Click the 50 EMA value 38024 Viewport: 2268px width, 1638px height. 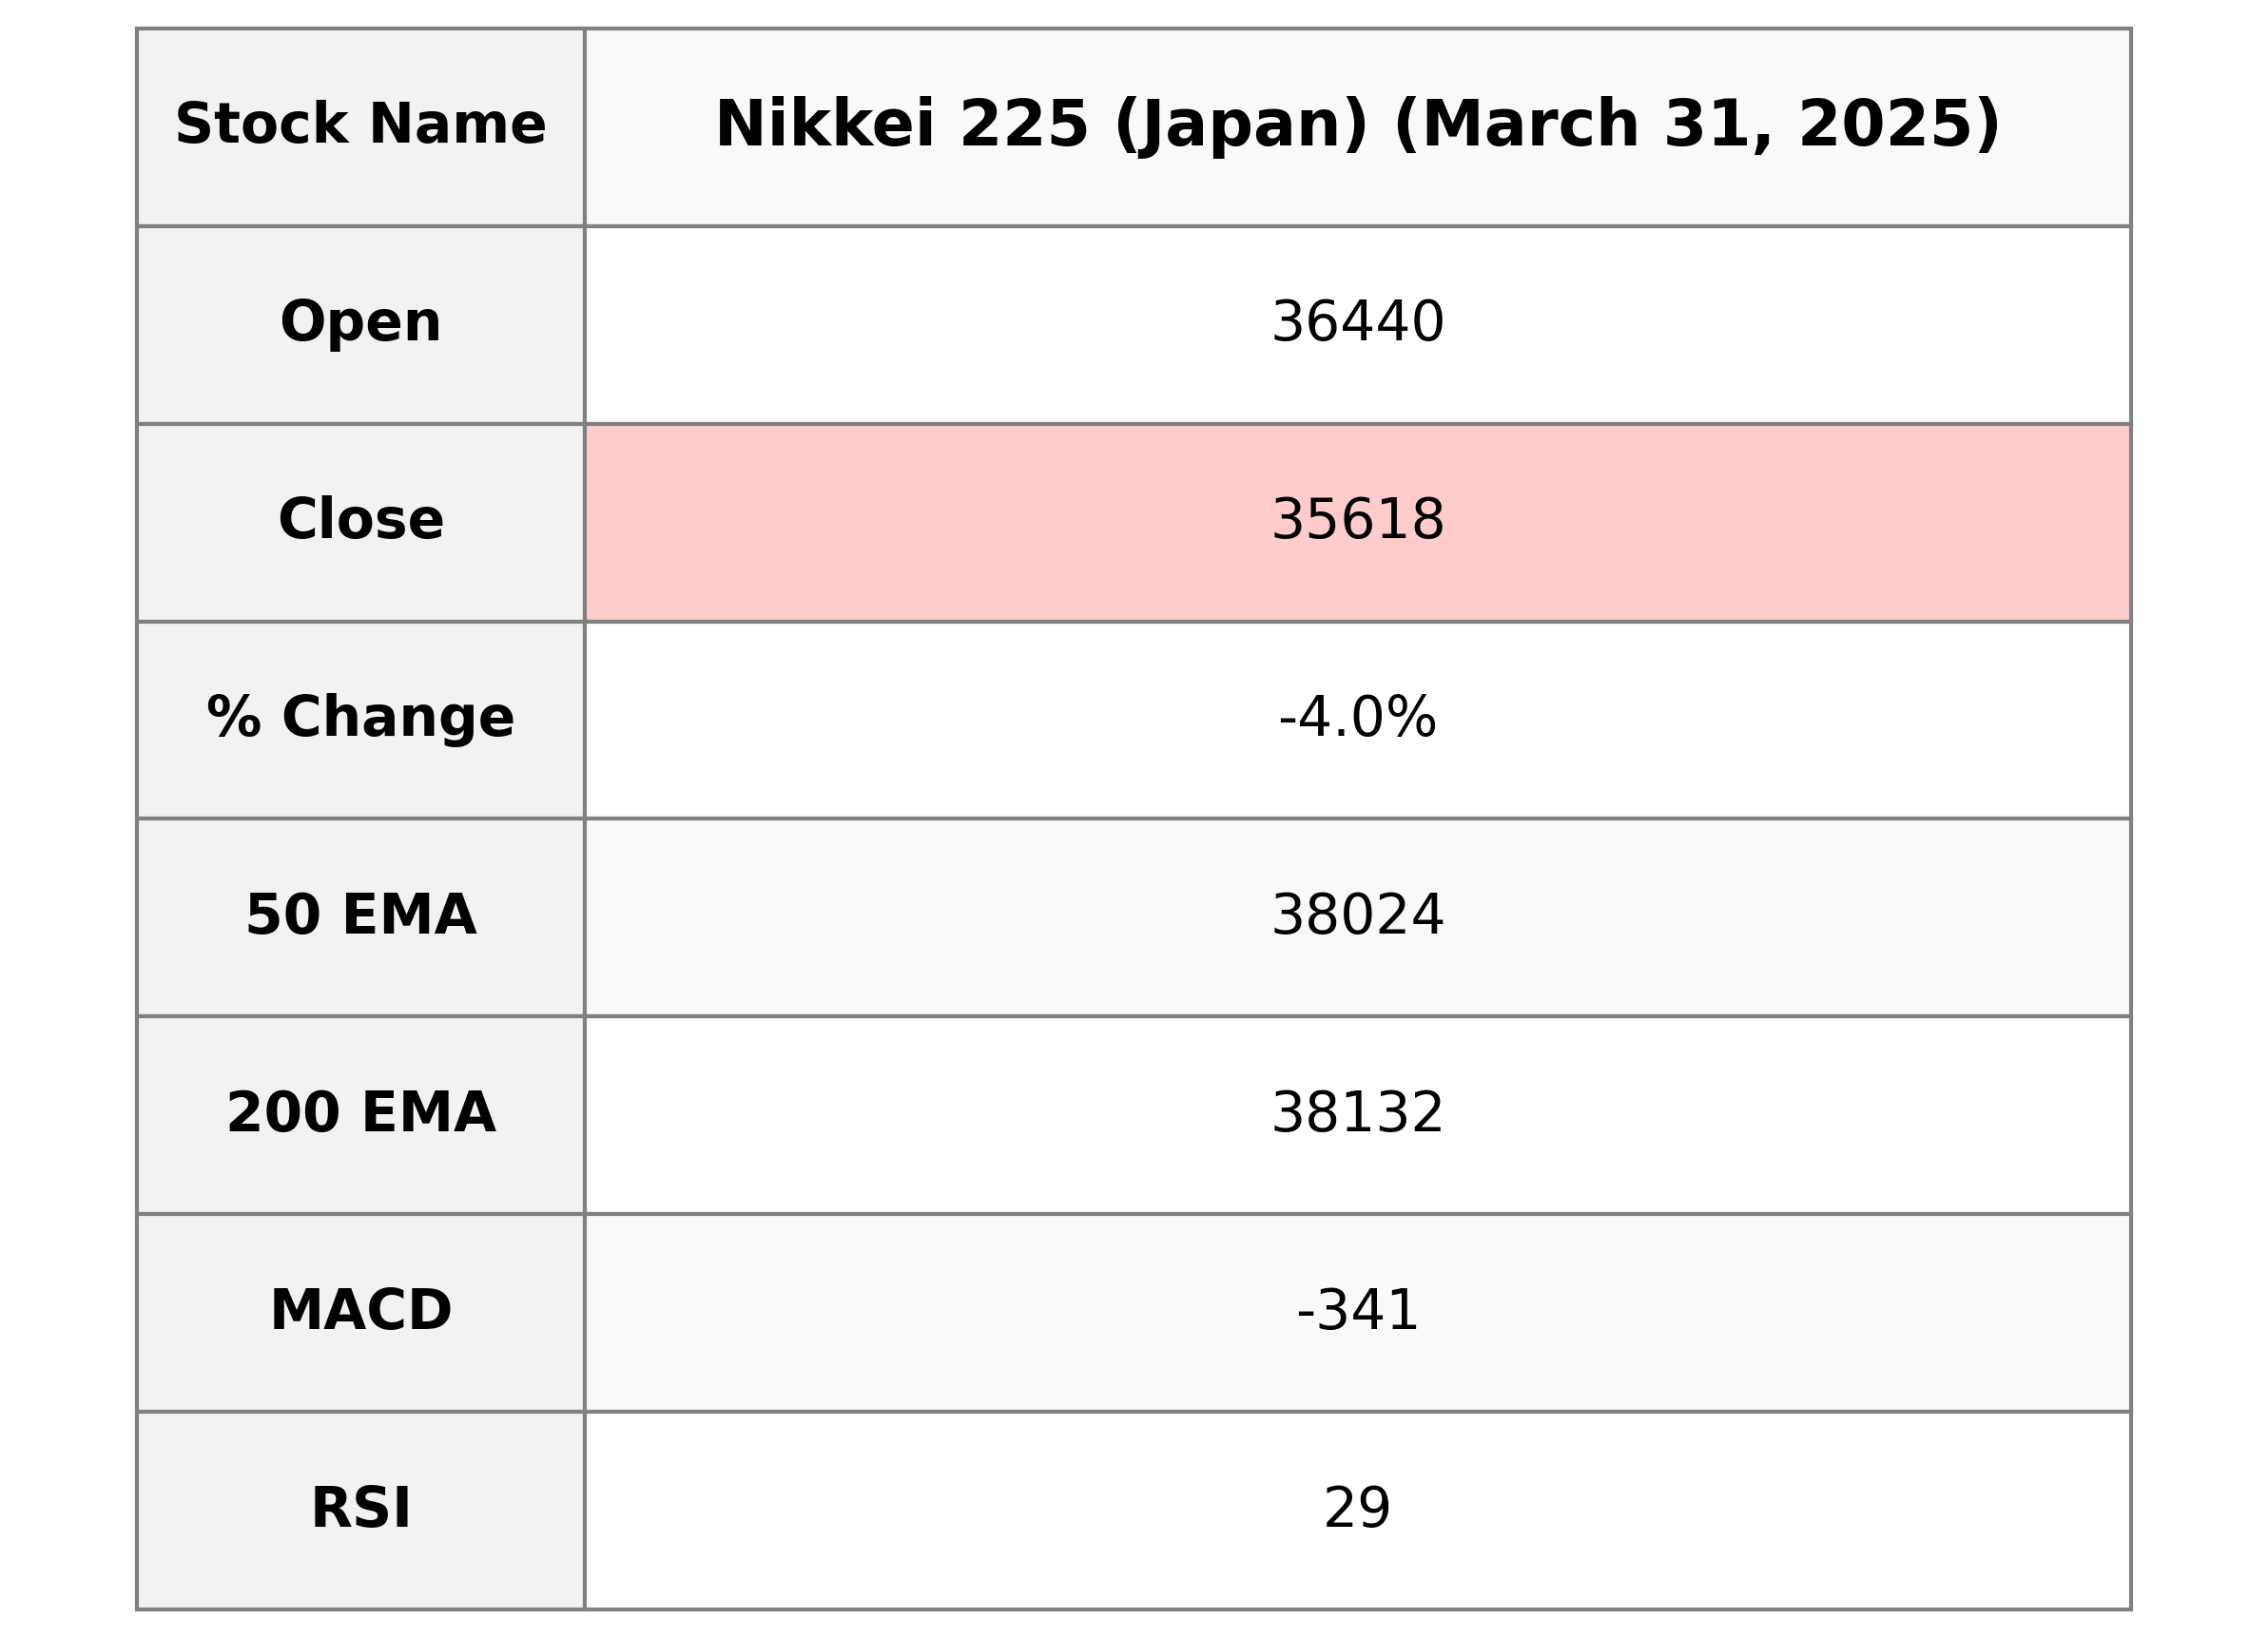(x=1357, y=915)
